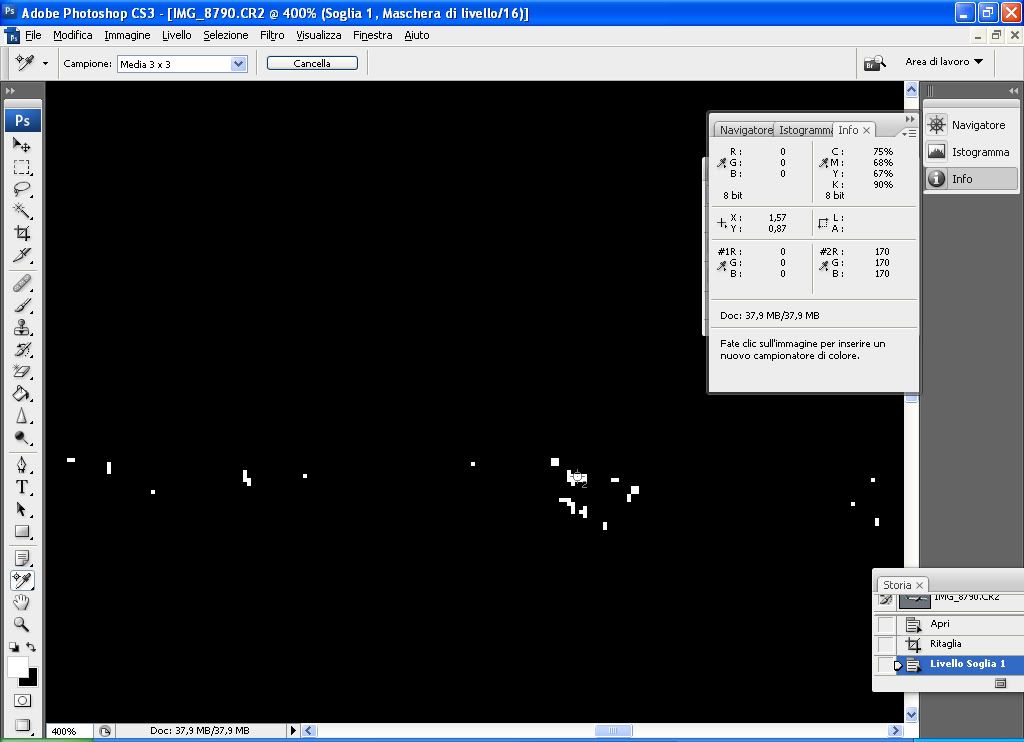This screenshot has height=742, width=1024.
Task: Choose the Paint Bucket tool
Action: 22,394
